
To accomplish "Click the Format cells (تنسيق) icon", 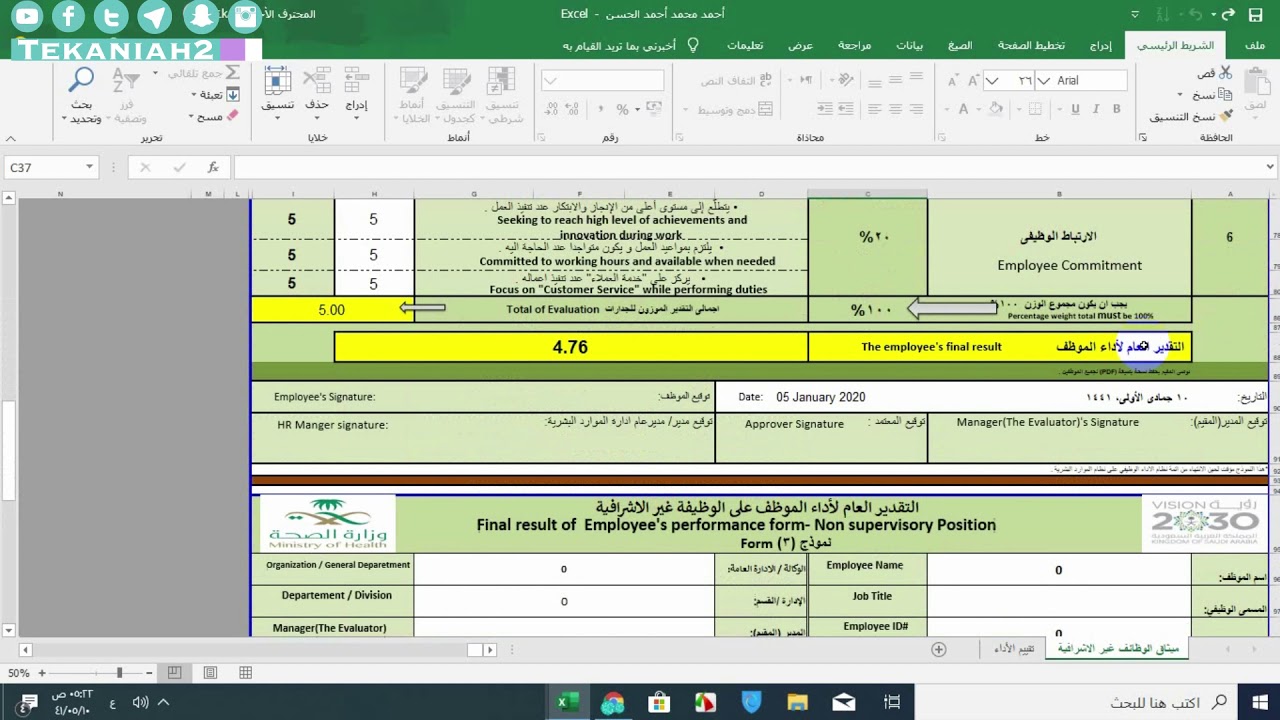I will [x=277, y=81].
